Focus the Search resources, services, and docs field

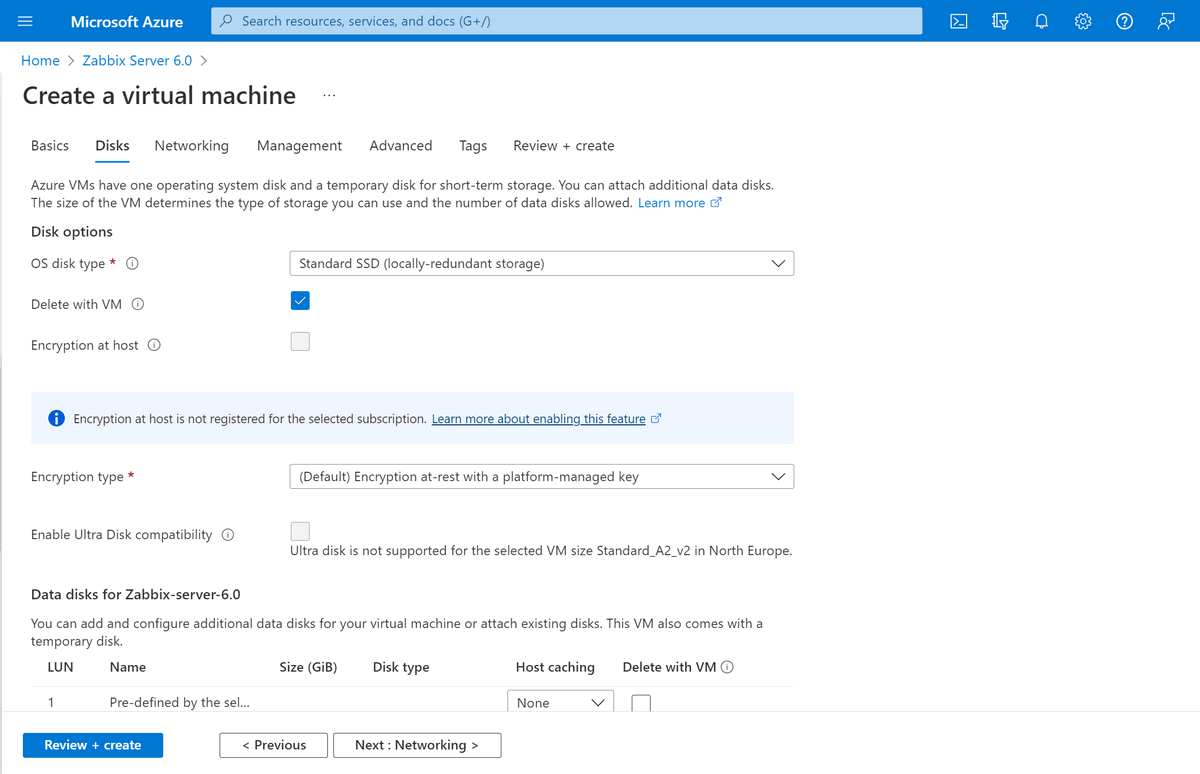pos(566,21)
